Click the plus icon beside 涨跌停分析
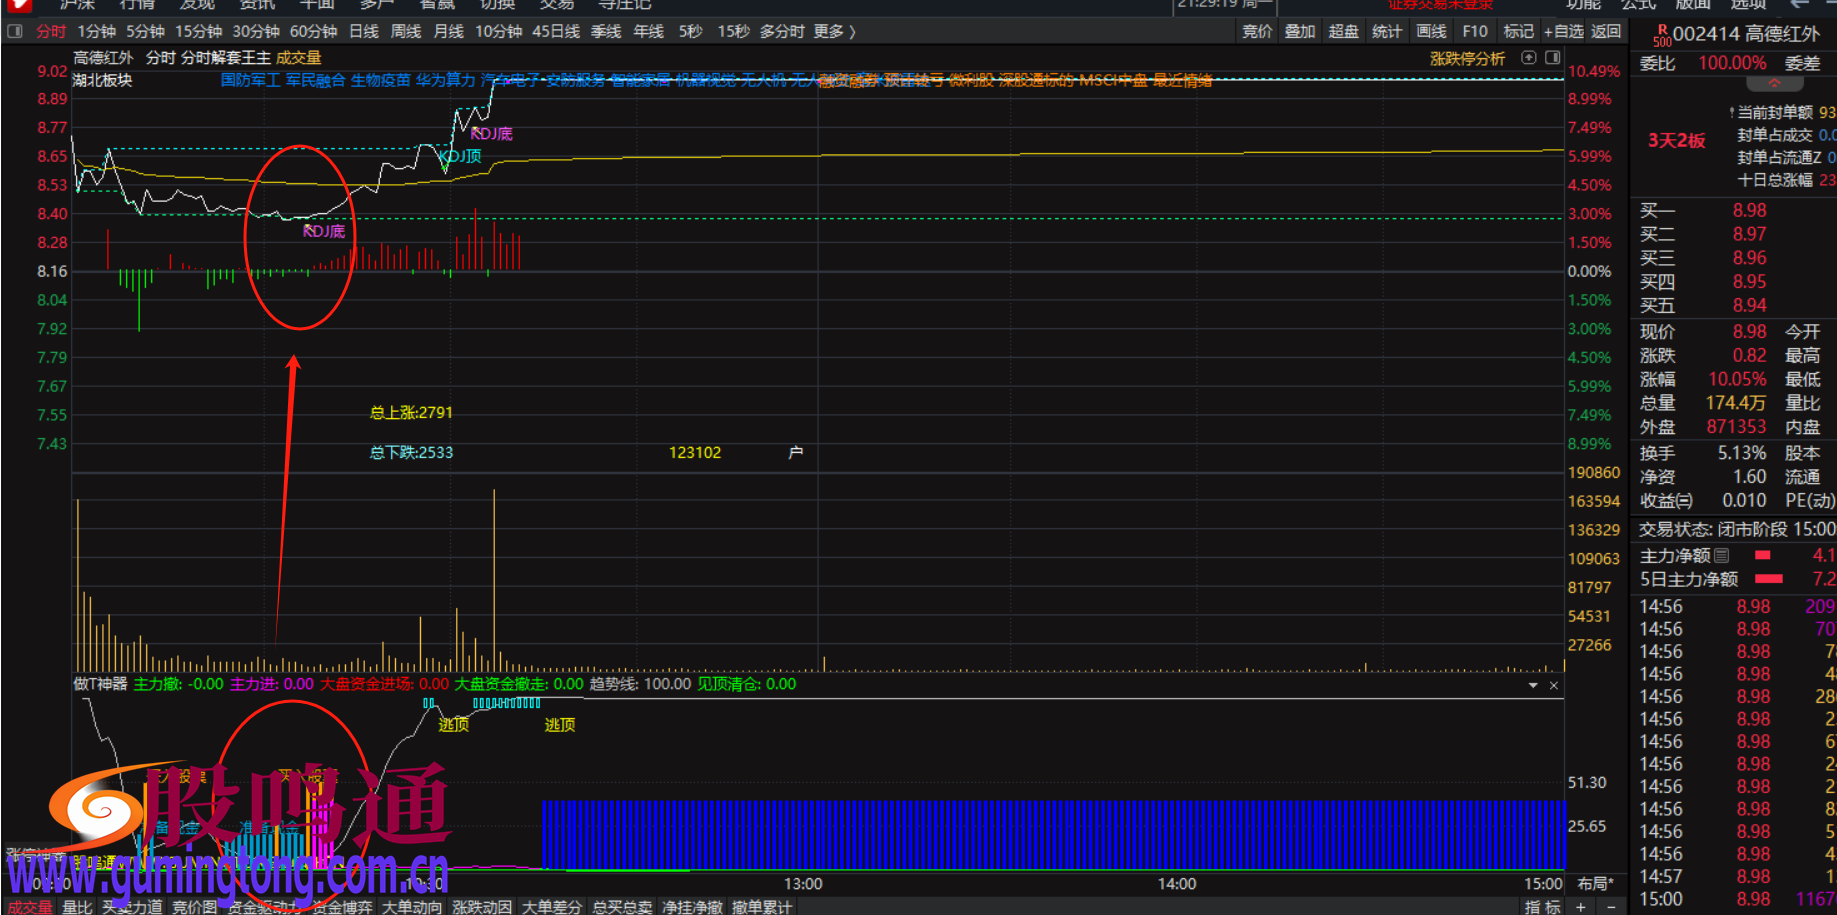1837x915 pixels. coord(1528,58)
